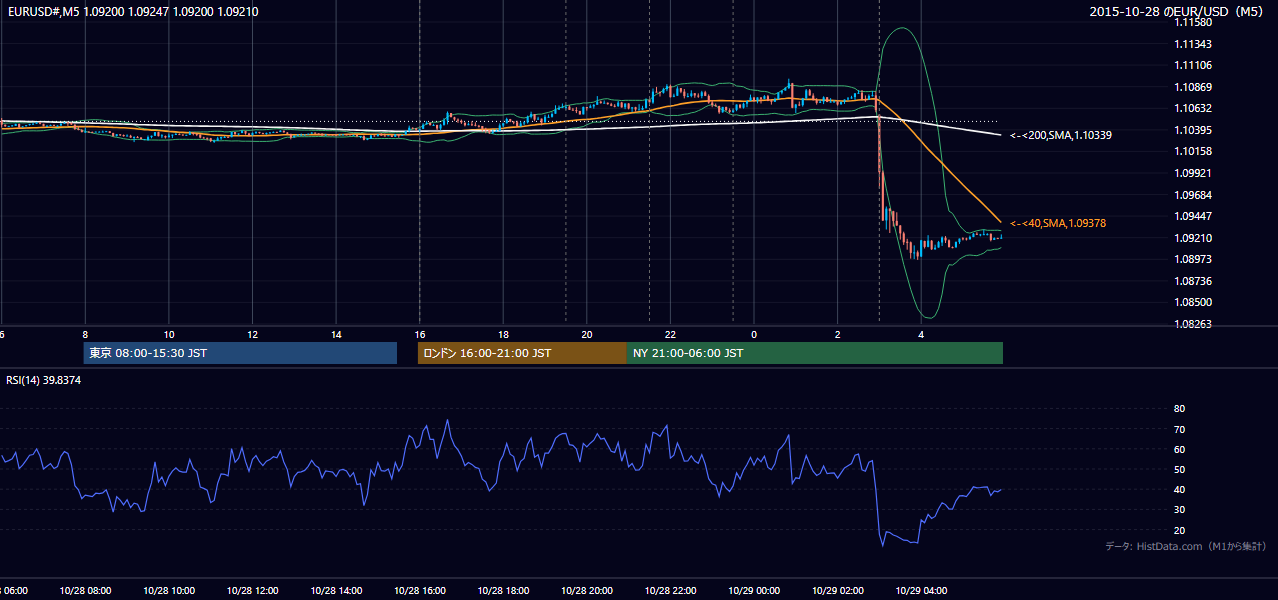The image size is (1278, 600).
Task: Click RSI scale level 80
Action: (x=1179, y=409)
